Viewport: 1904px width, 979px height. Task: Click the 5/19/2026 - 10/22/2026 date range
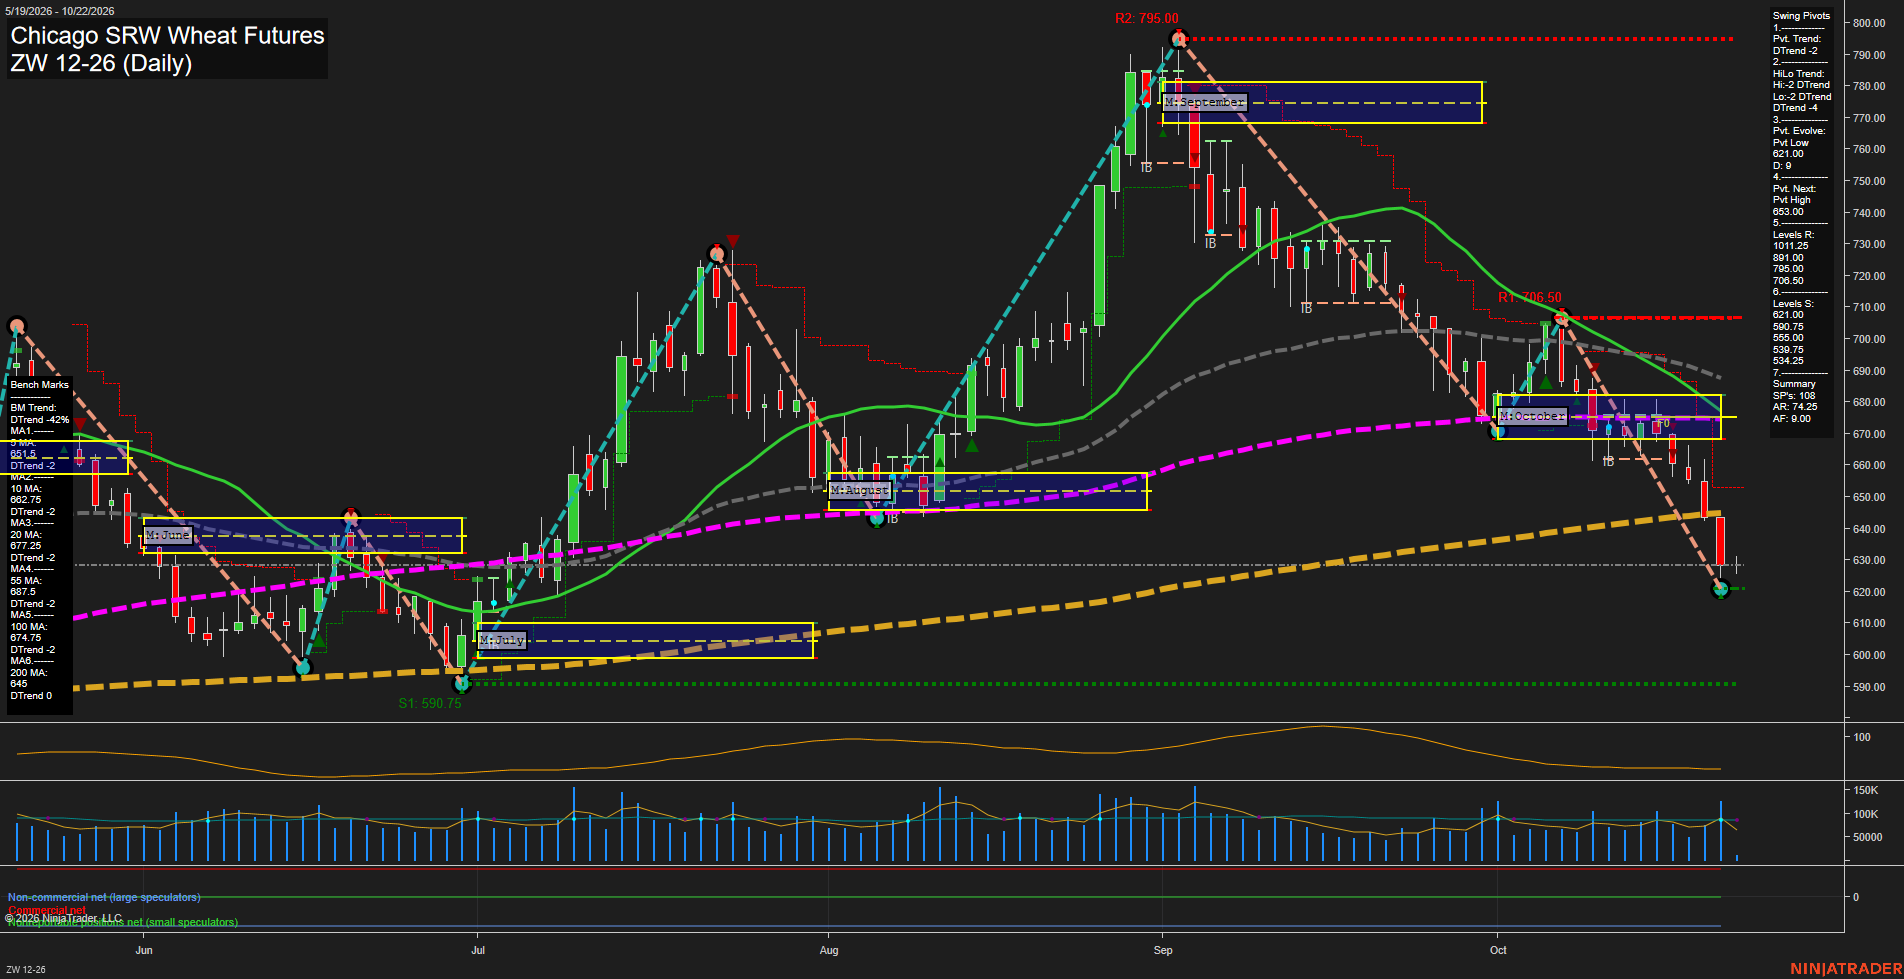coord(60,11)
